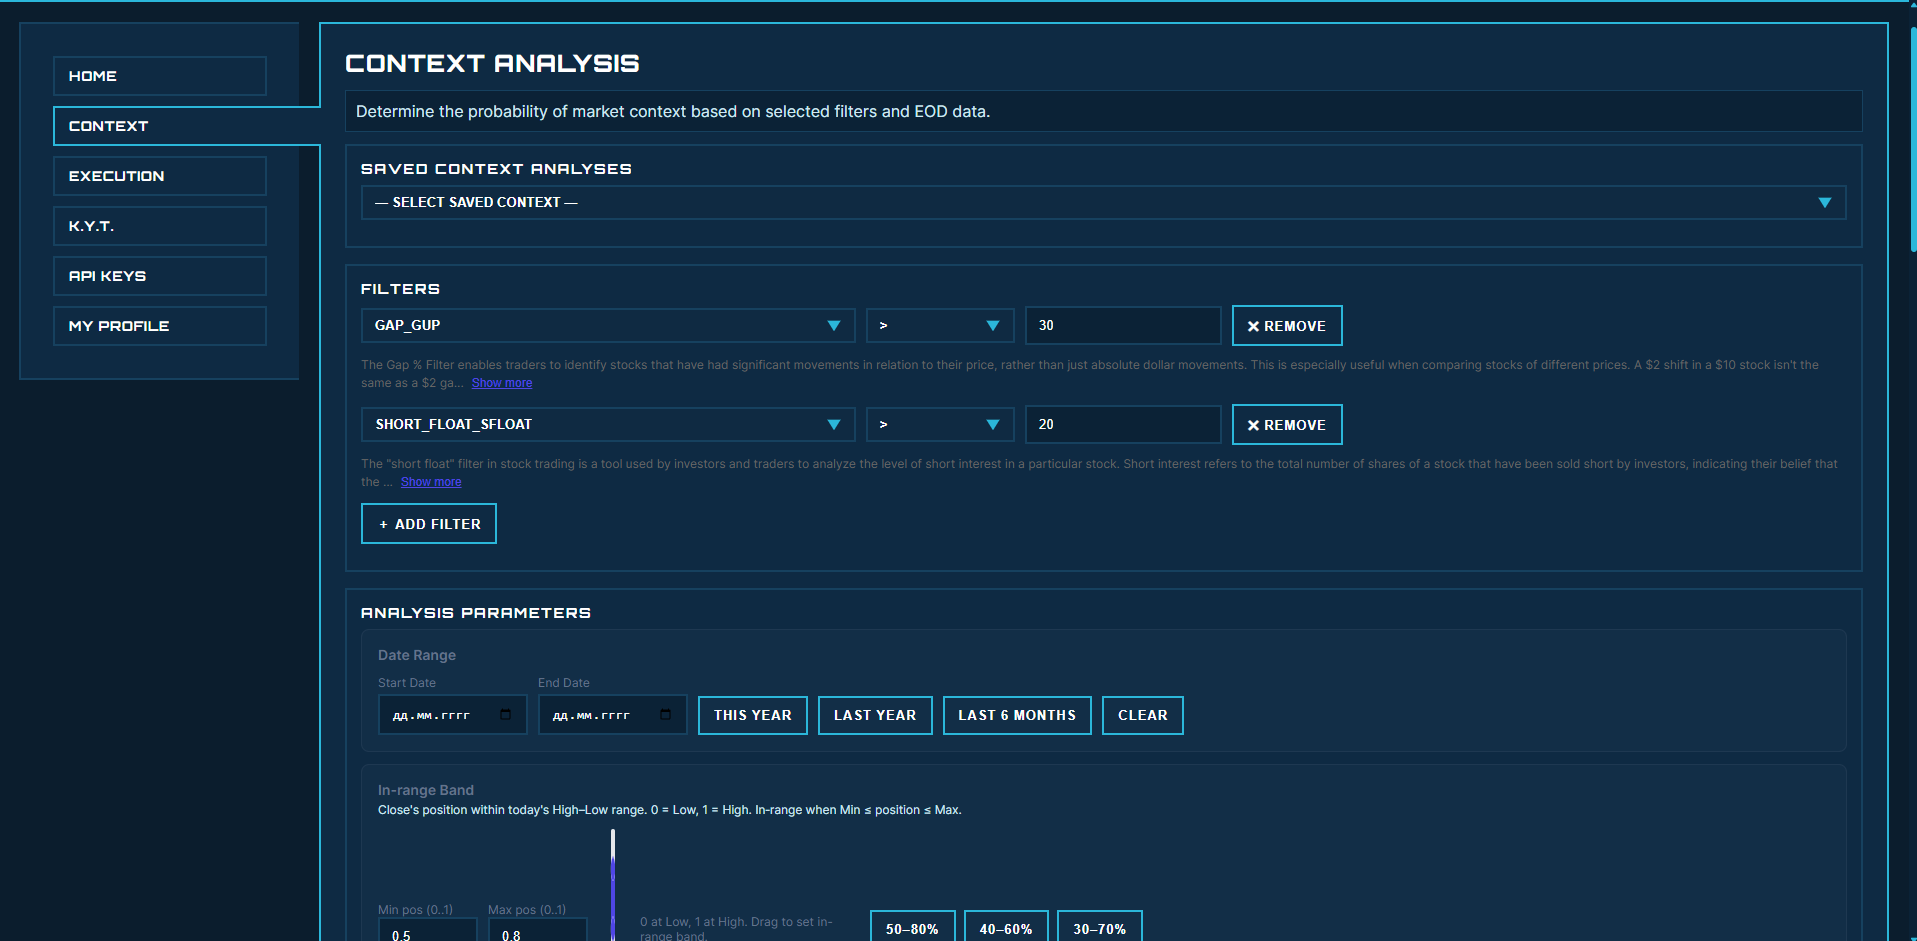Add a new filter
This screenshot has width=1917, height=941.
tap(429, 524)
